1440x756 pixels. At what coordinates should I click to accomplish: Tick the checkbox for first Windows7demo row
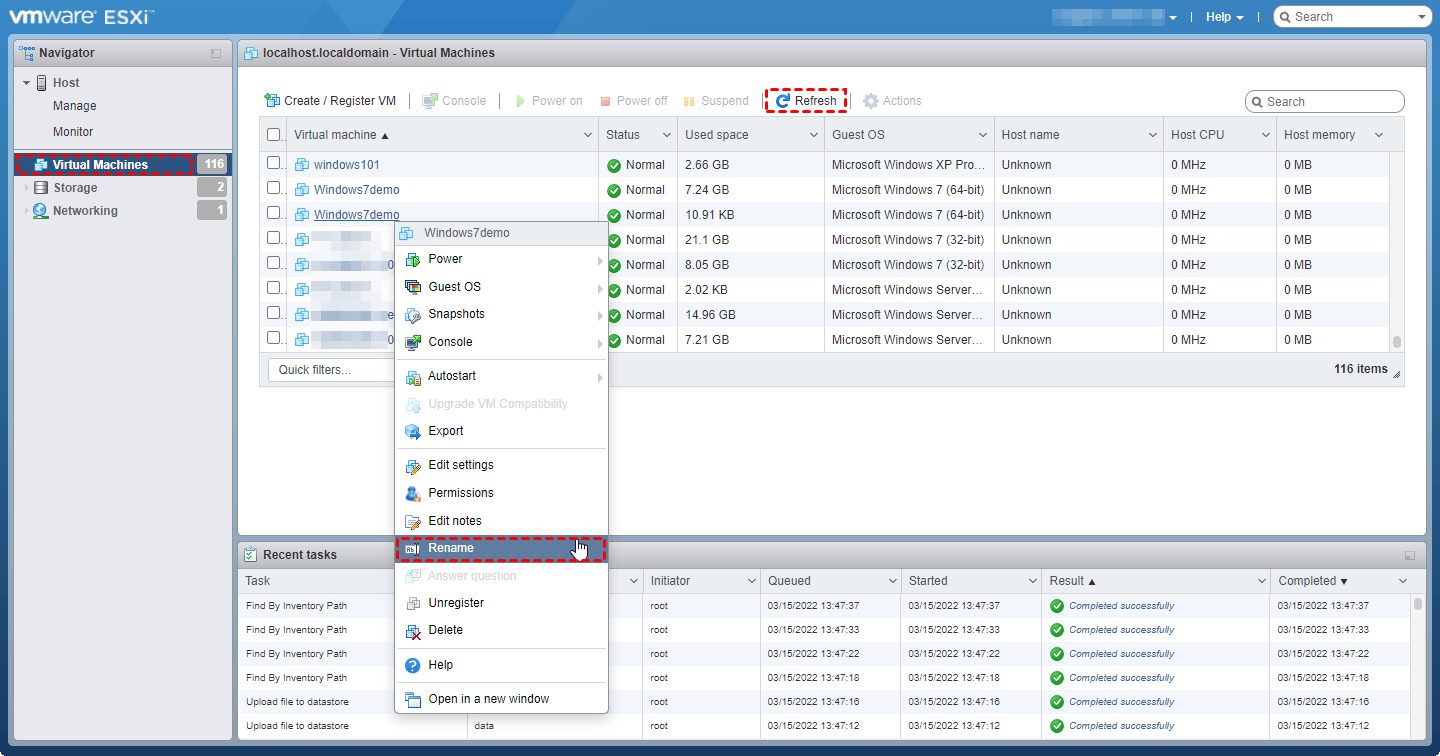(x=274, y=188)
